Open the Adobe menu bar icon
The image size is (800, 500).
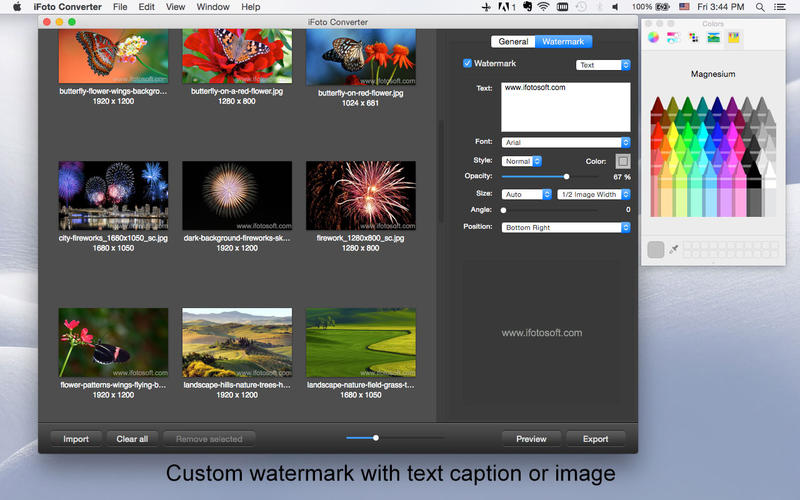click(506, 7)
